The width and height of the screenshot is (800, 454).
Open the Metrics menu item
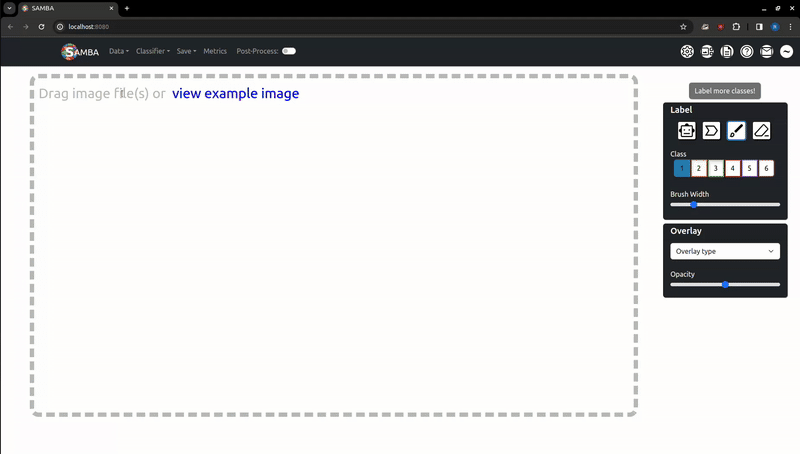(215, 51)
